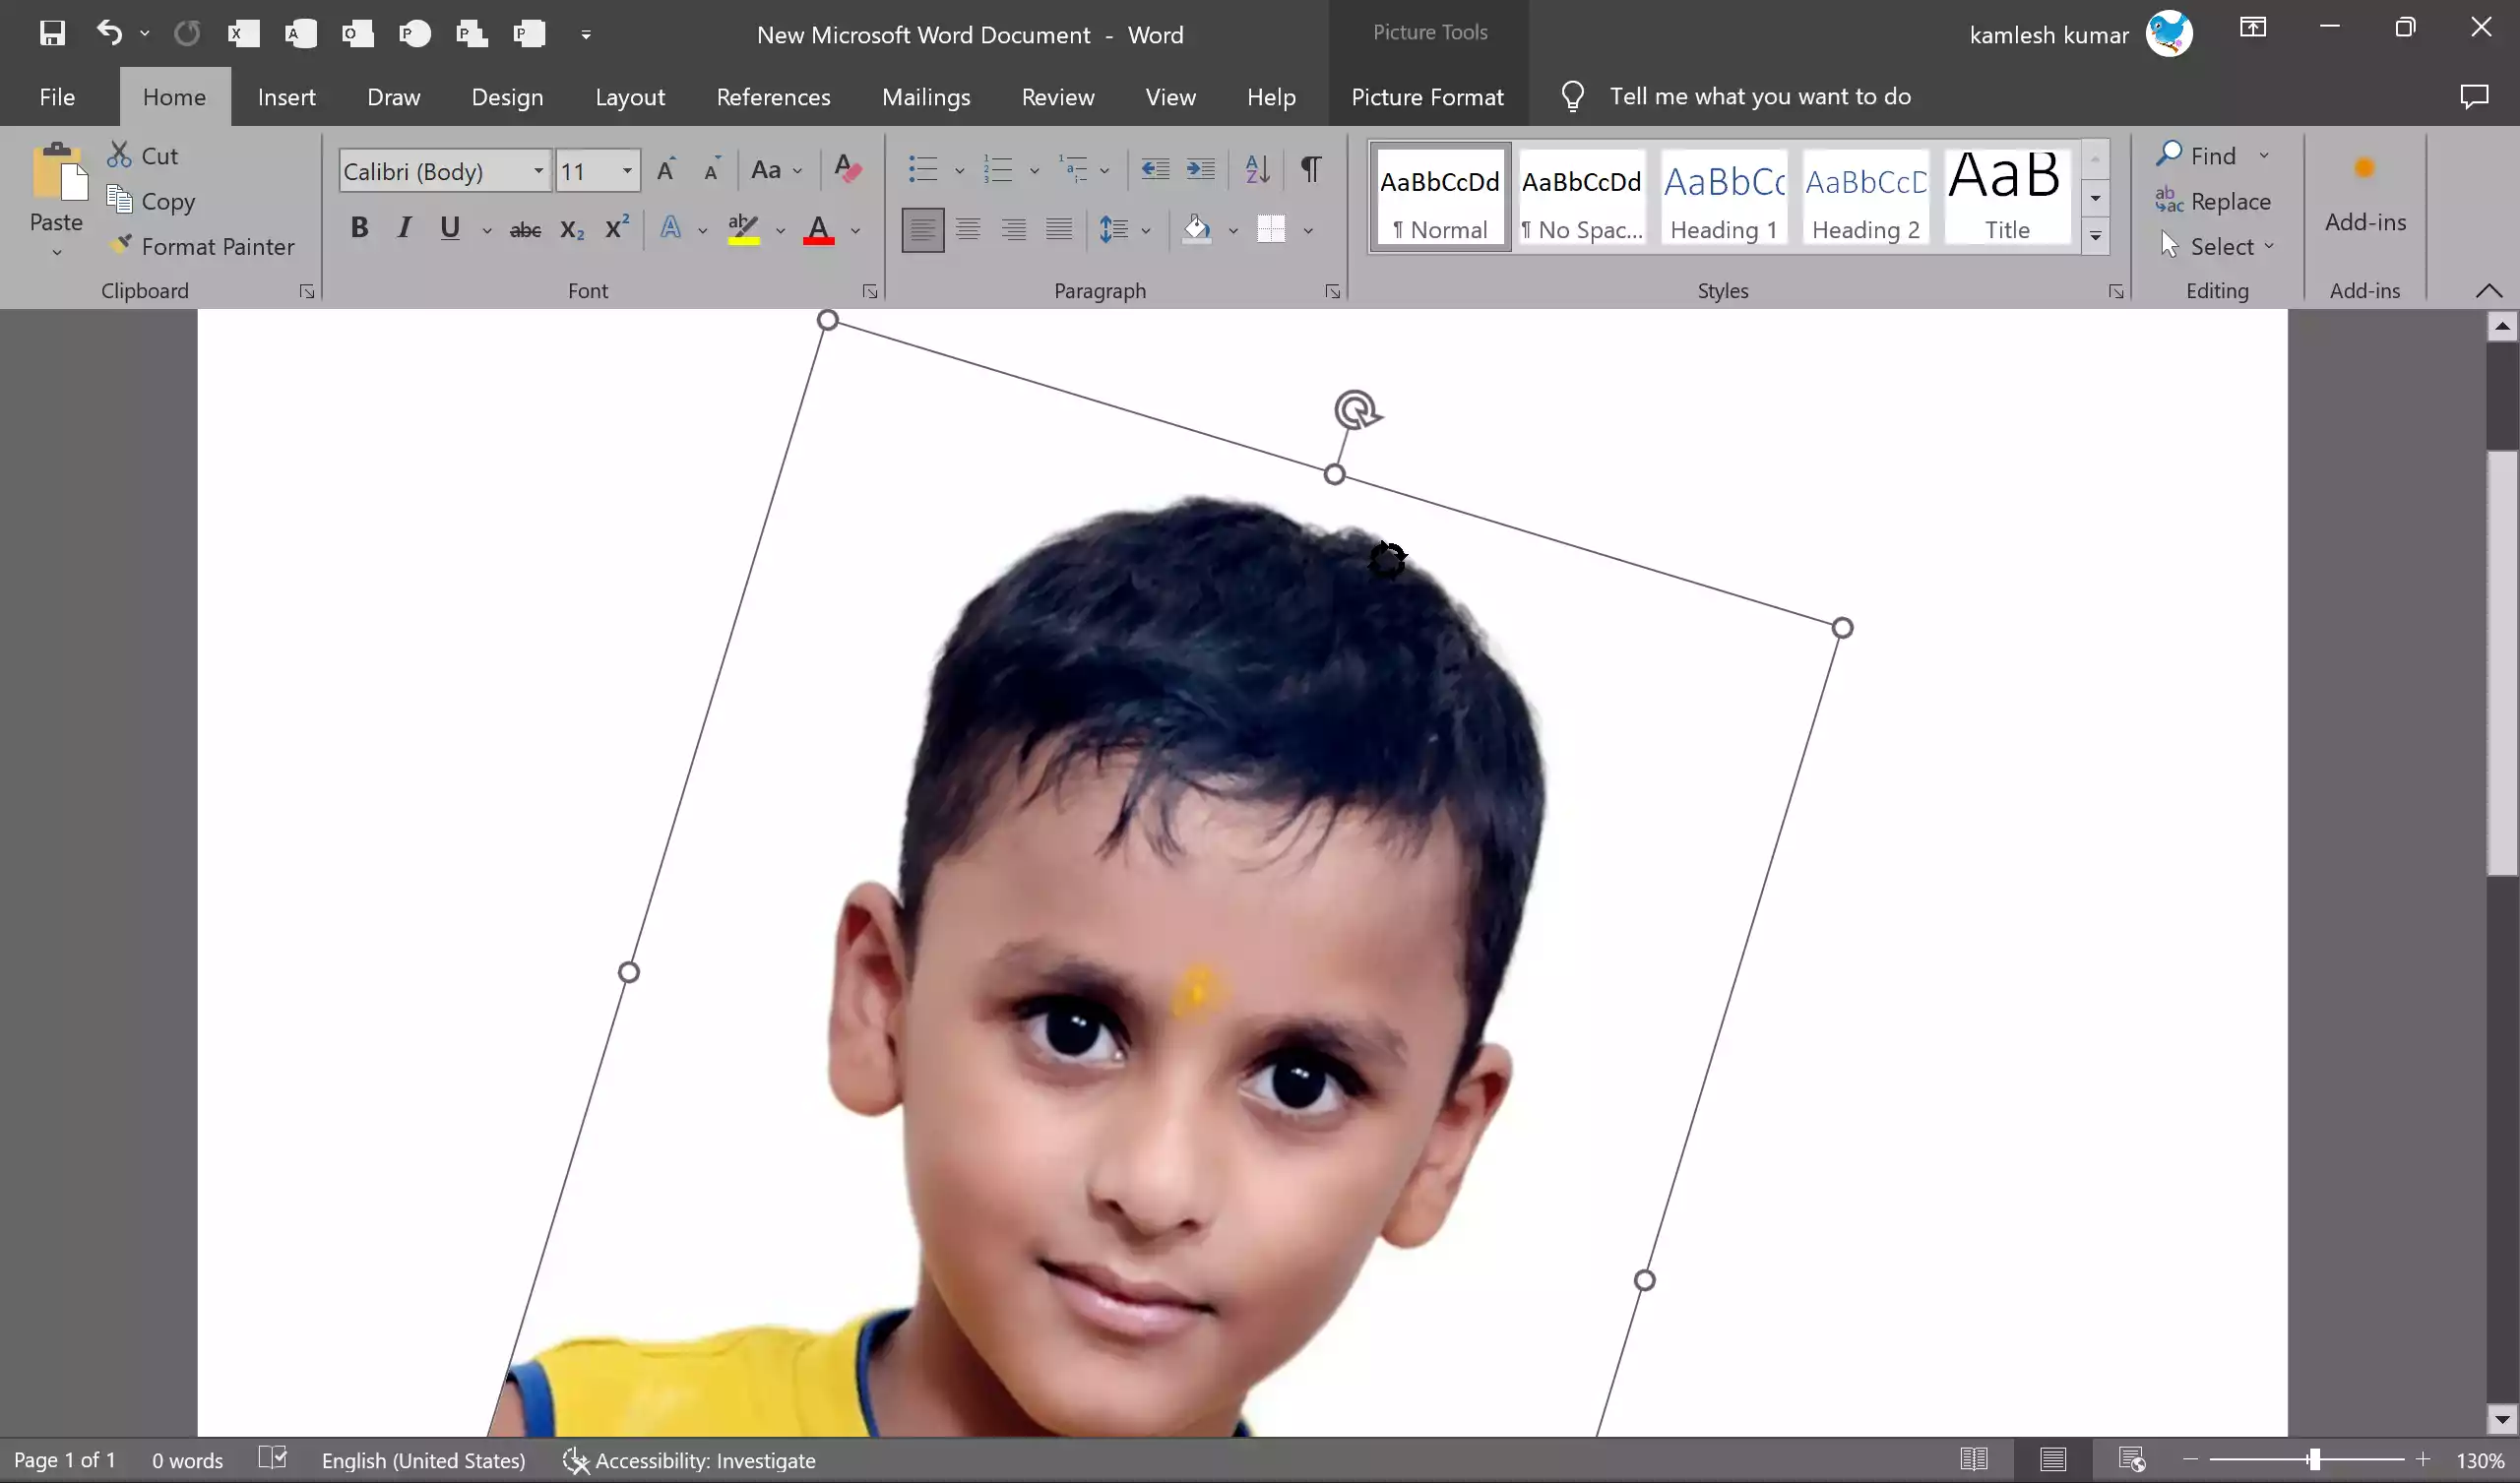Viewport: 2520px width, 1483px height.
Task: Toggle Italic formatting
Action: (404, 228)
